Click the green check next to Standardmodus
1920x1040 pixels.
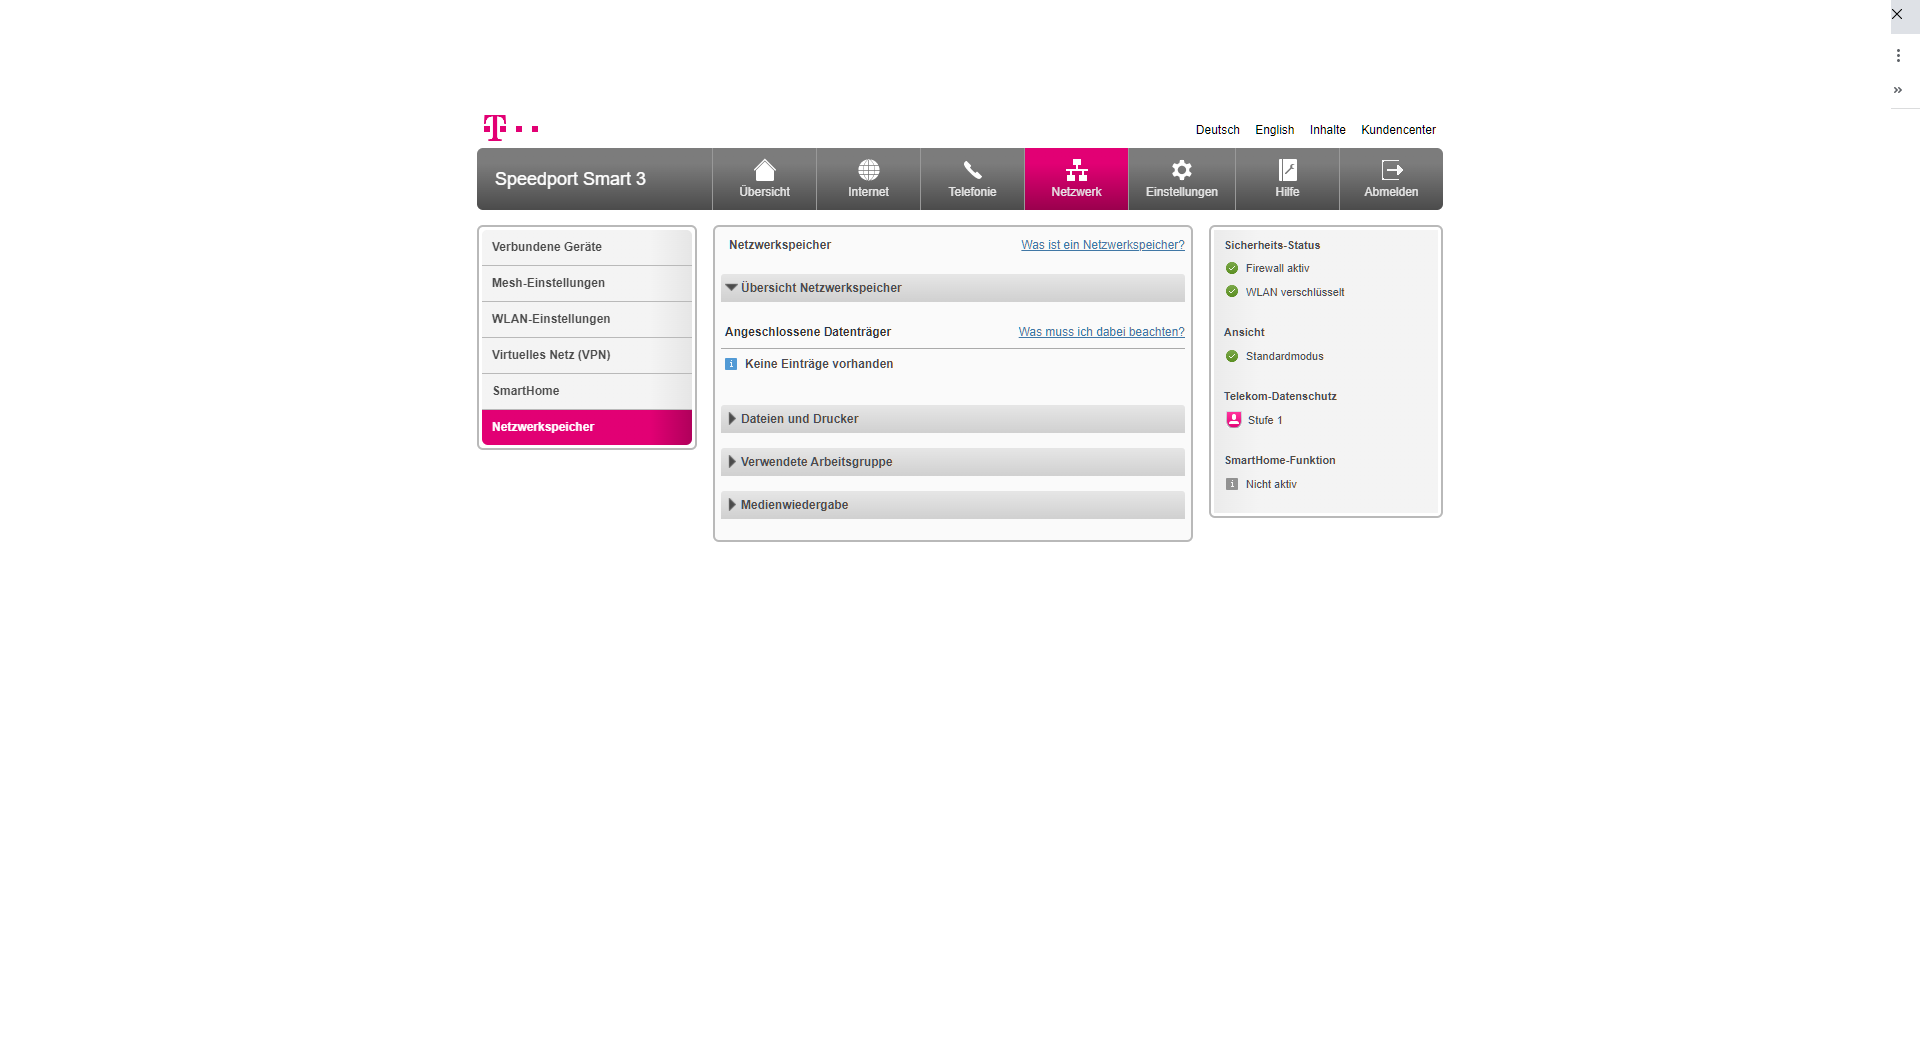1232,356
